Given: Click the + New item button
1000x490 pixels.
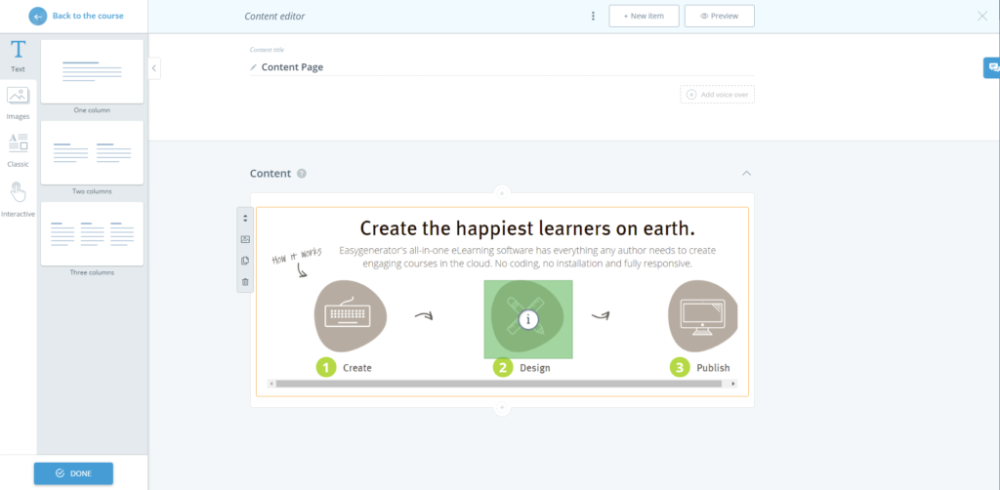Looking at the screenshot, I should coord(644,16).
